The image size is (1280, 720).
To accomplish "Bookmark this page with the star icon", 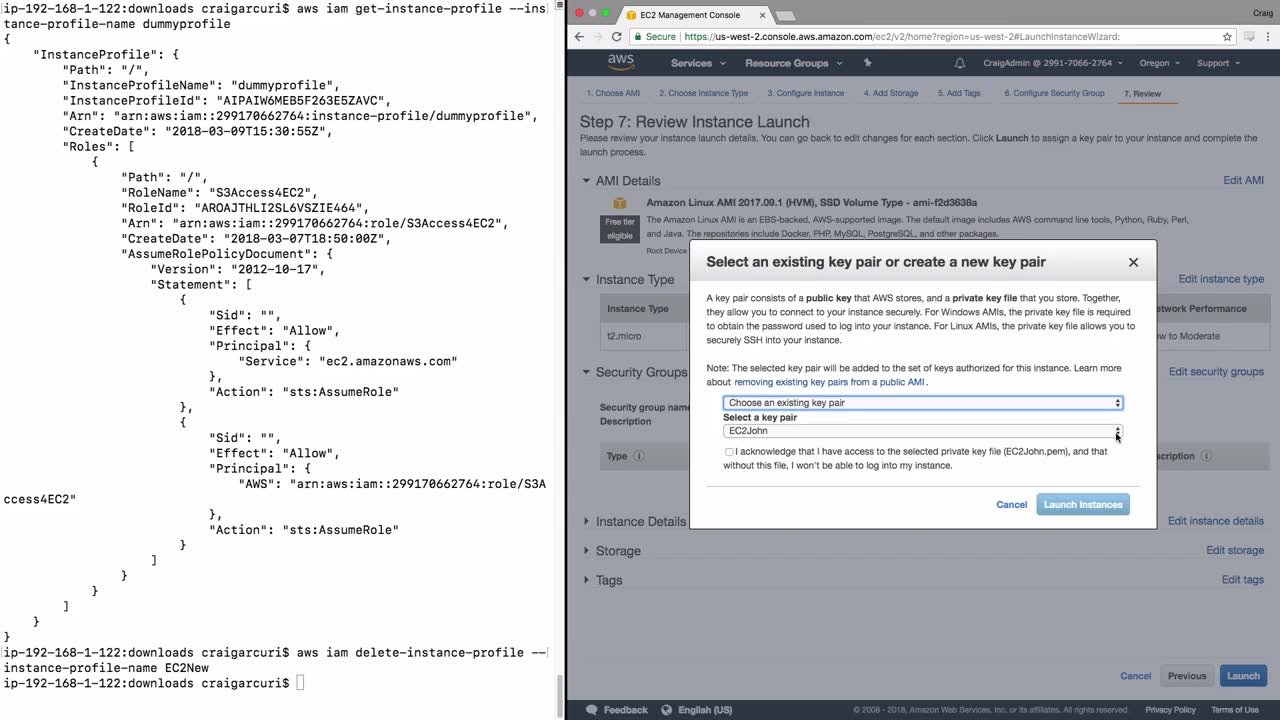I will pyautogui.click(x=1227, y=37).
